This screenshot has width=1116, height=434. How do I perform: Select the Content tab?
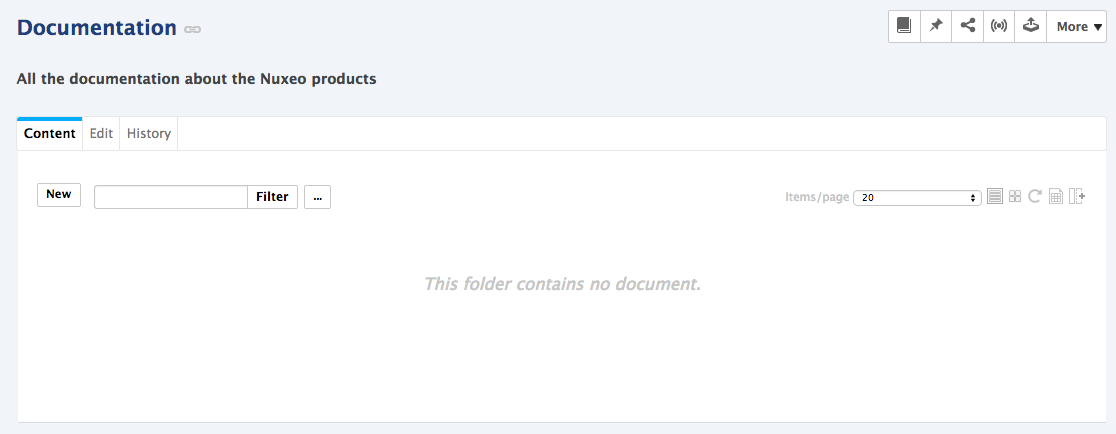[x=49, y=134]
